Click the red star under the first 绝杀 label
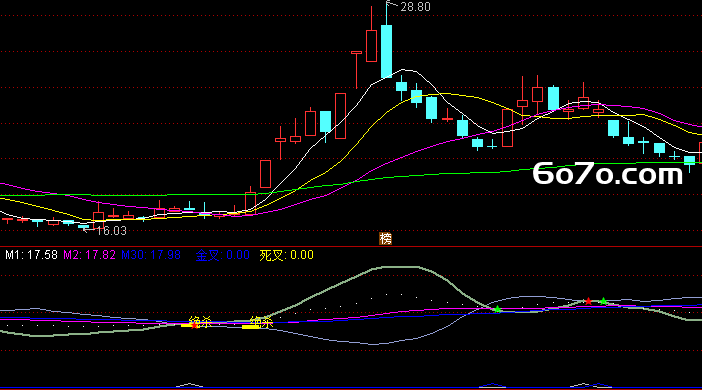Image resolution: width=702 pixels, height=390 pixels. (x=194, y=326)
